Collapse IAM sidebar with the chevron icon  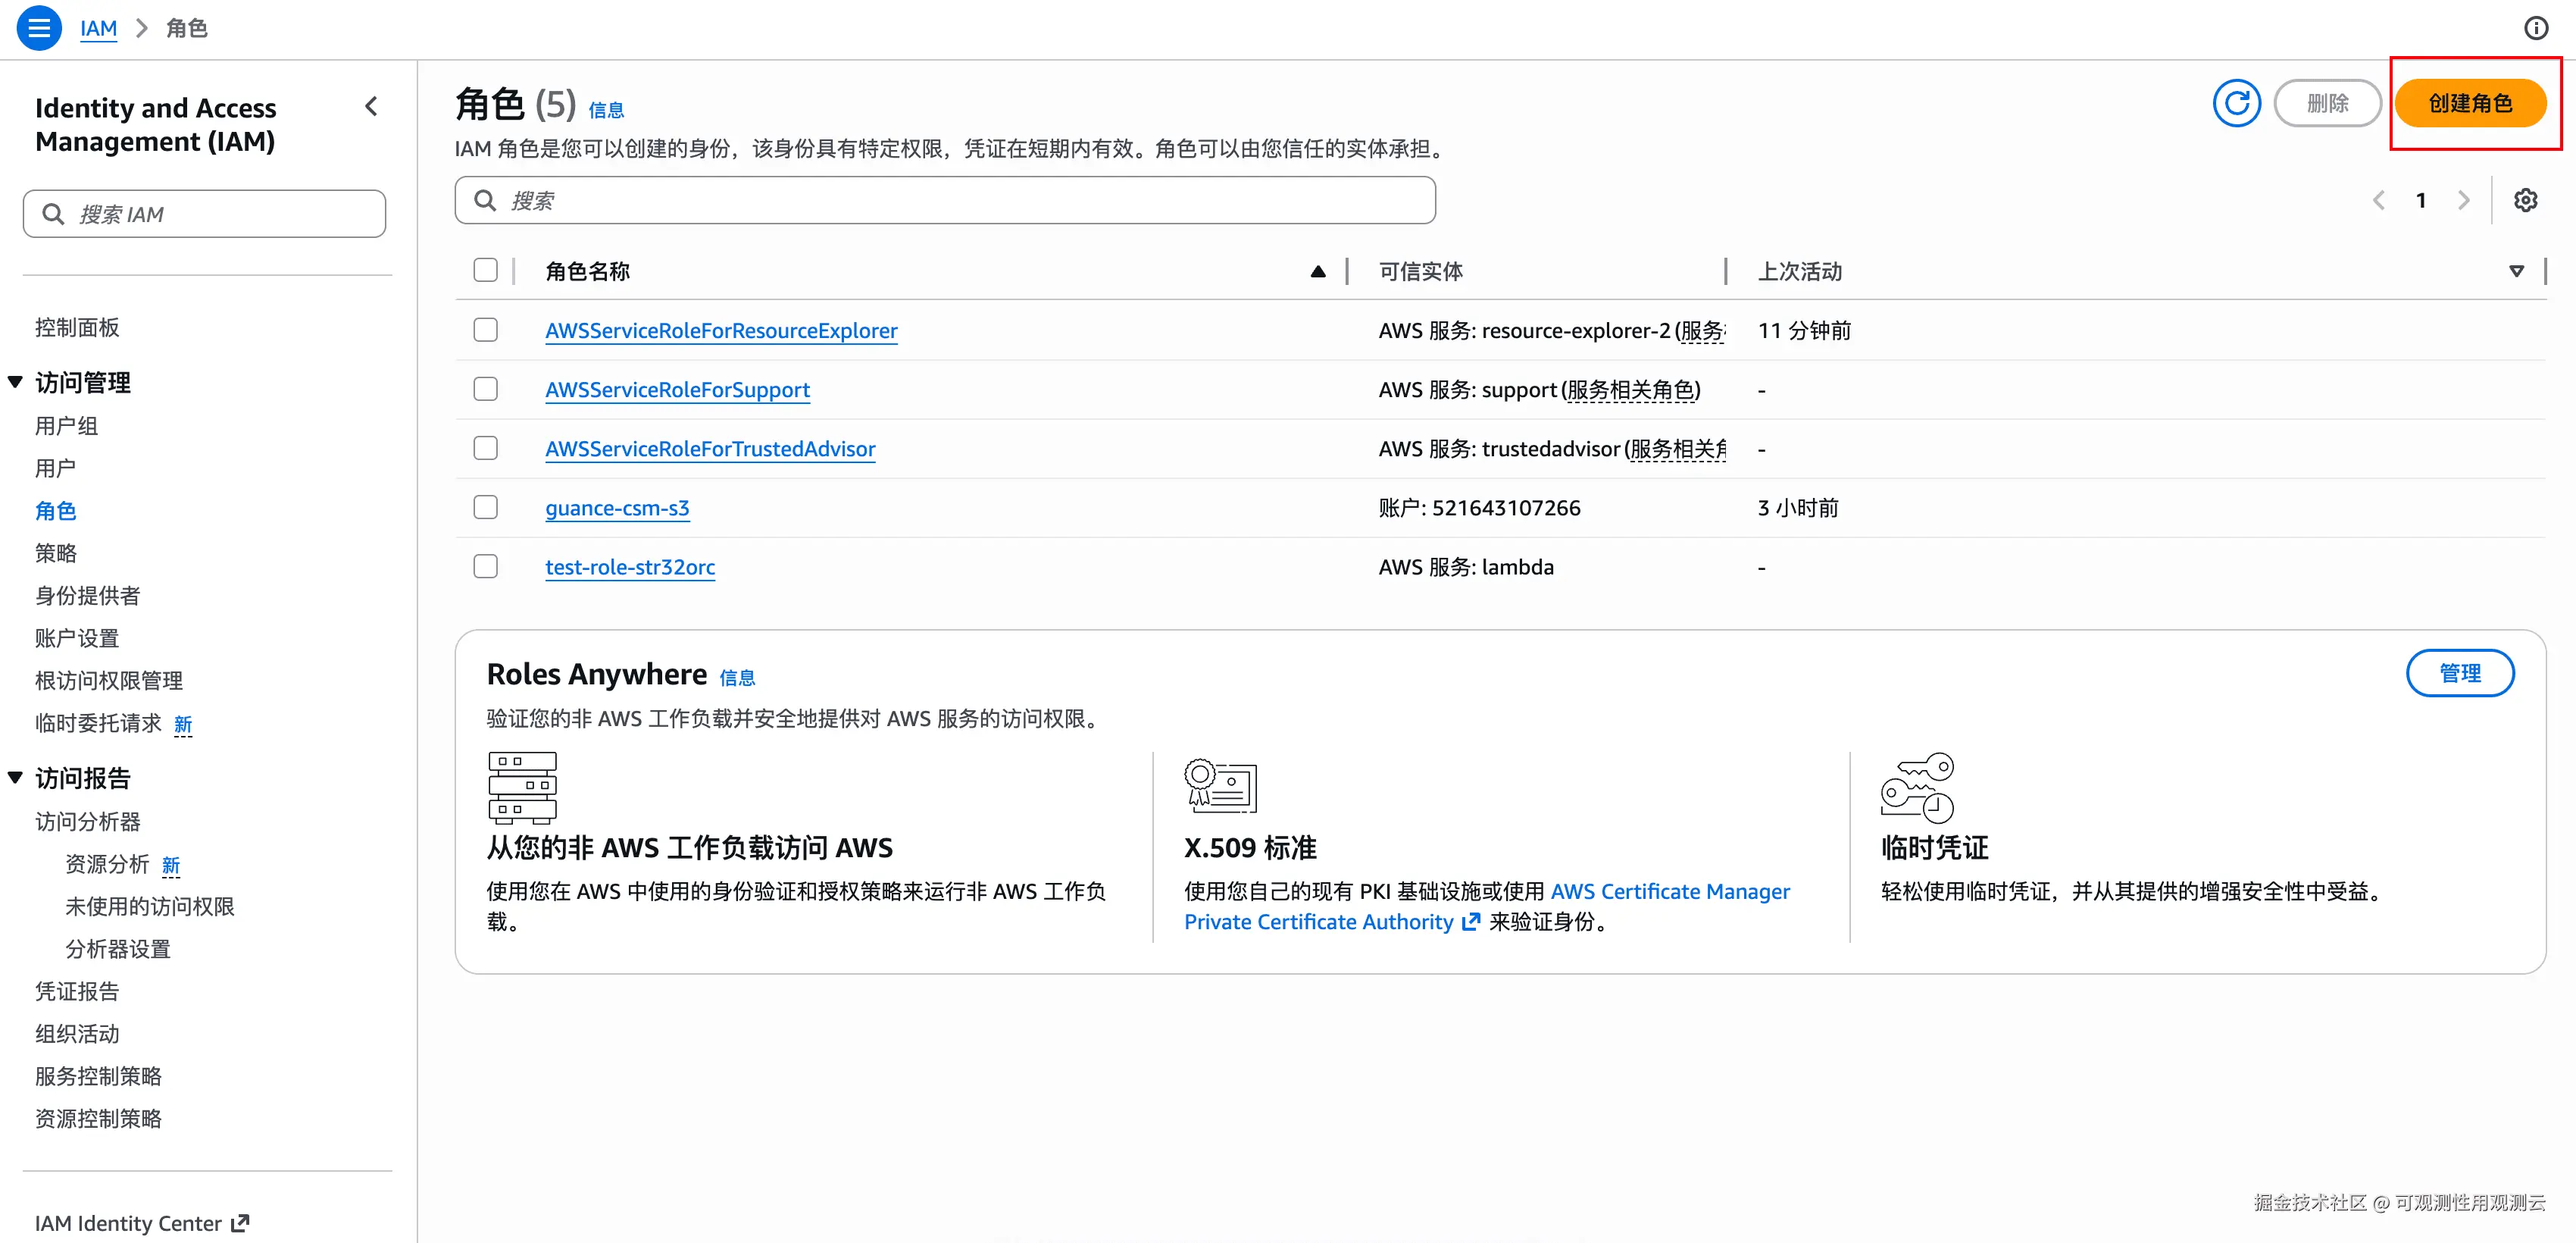[371, 106]
